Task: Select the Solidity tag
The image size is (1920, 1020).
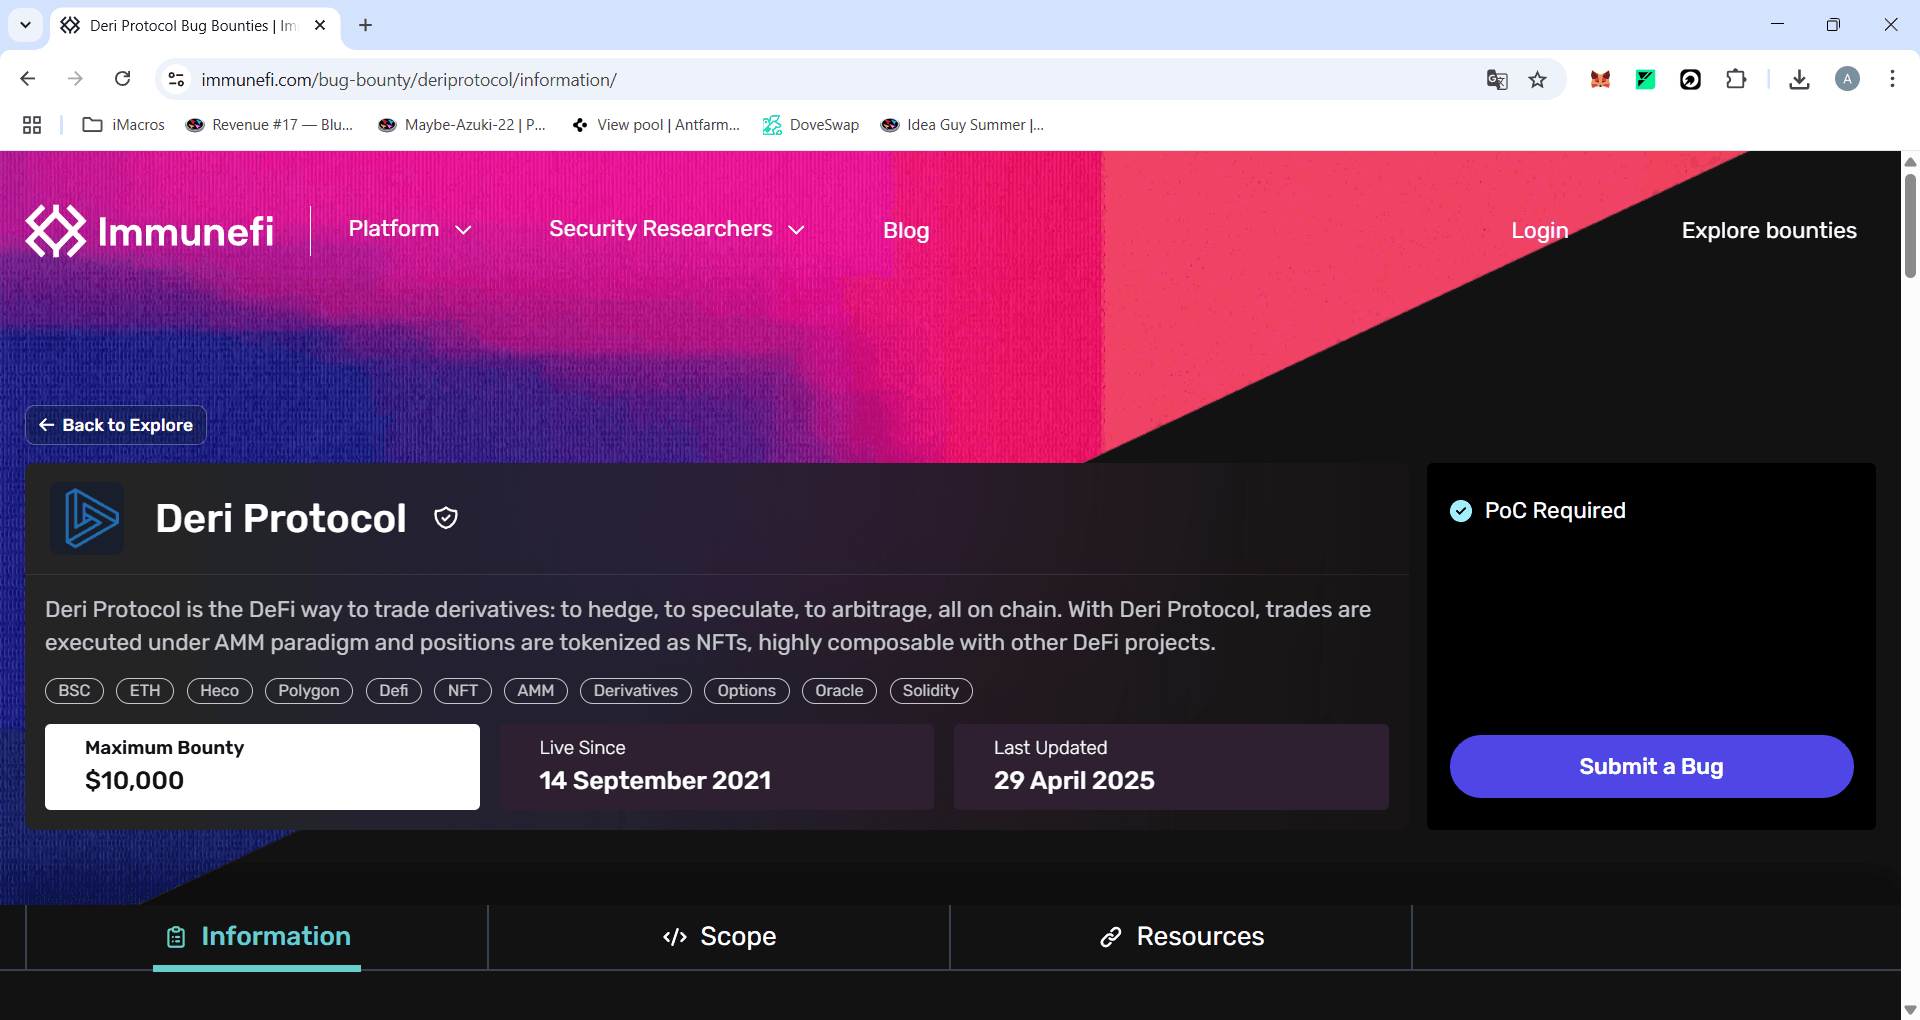Action: coord(931,691)
